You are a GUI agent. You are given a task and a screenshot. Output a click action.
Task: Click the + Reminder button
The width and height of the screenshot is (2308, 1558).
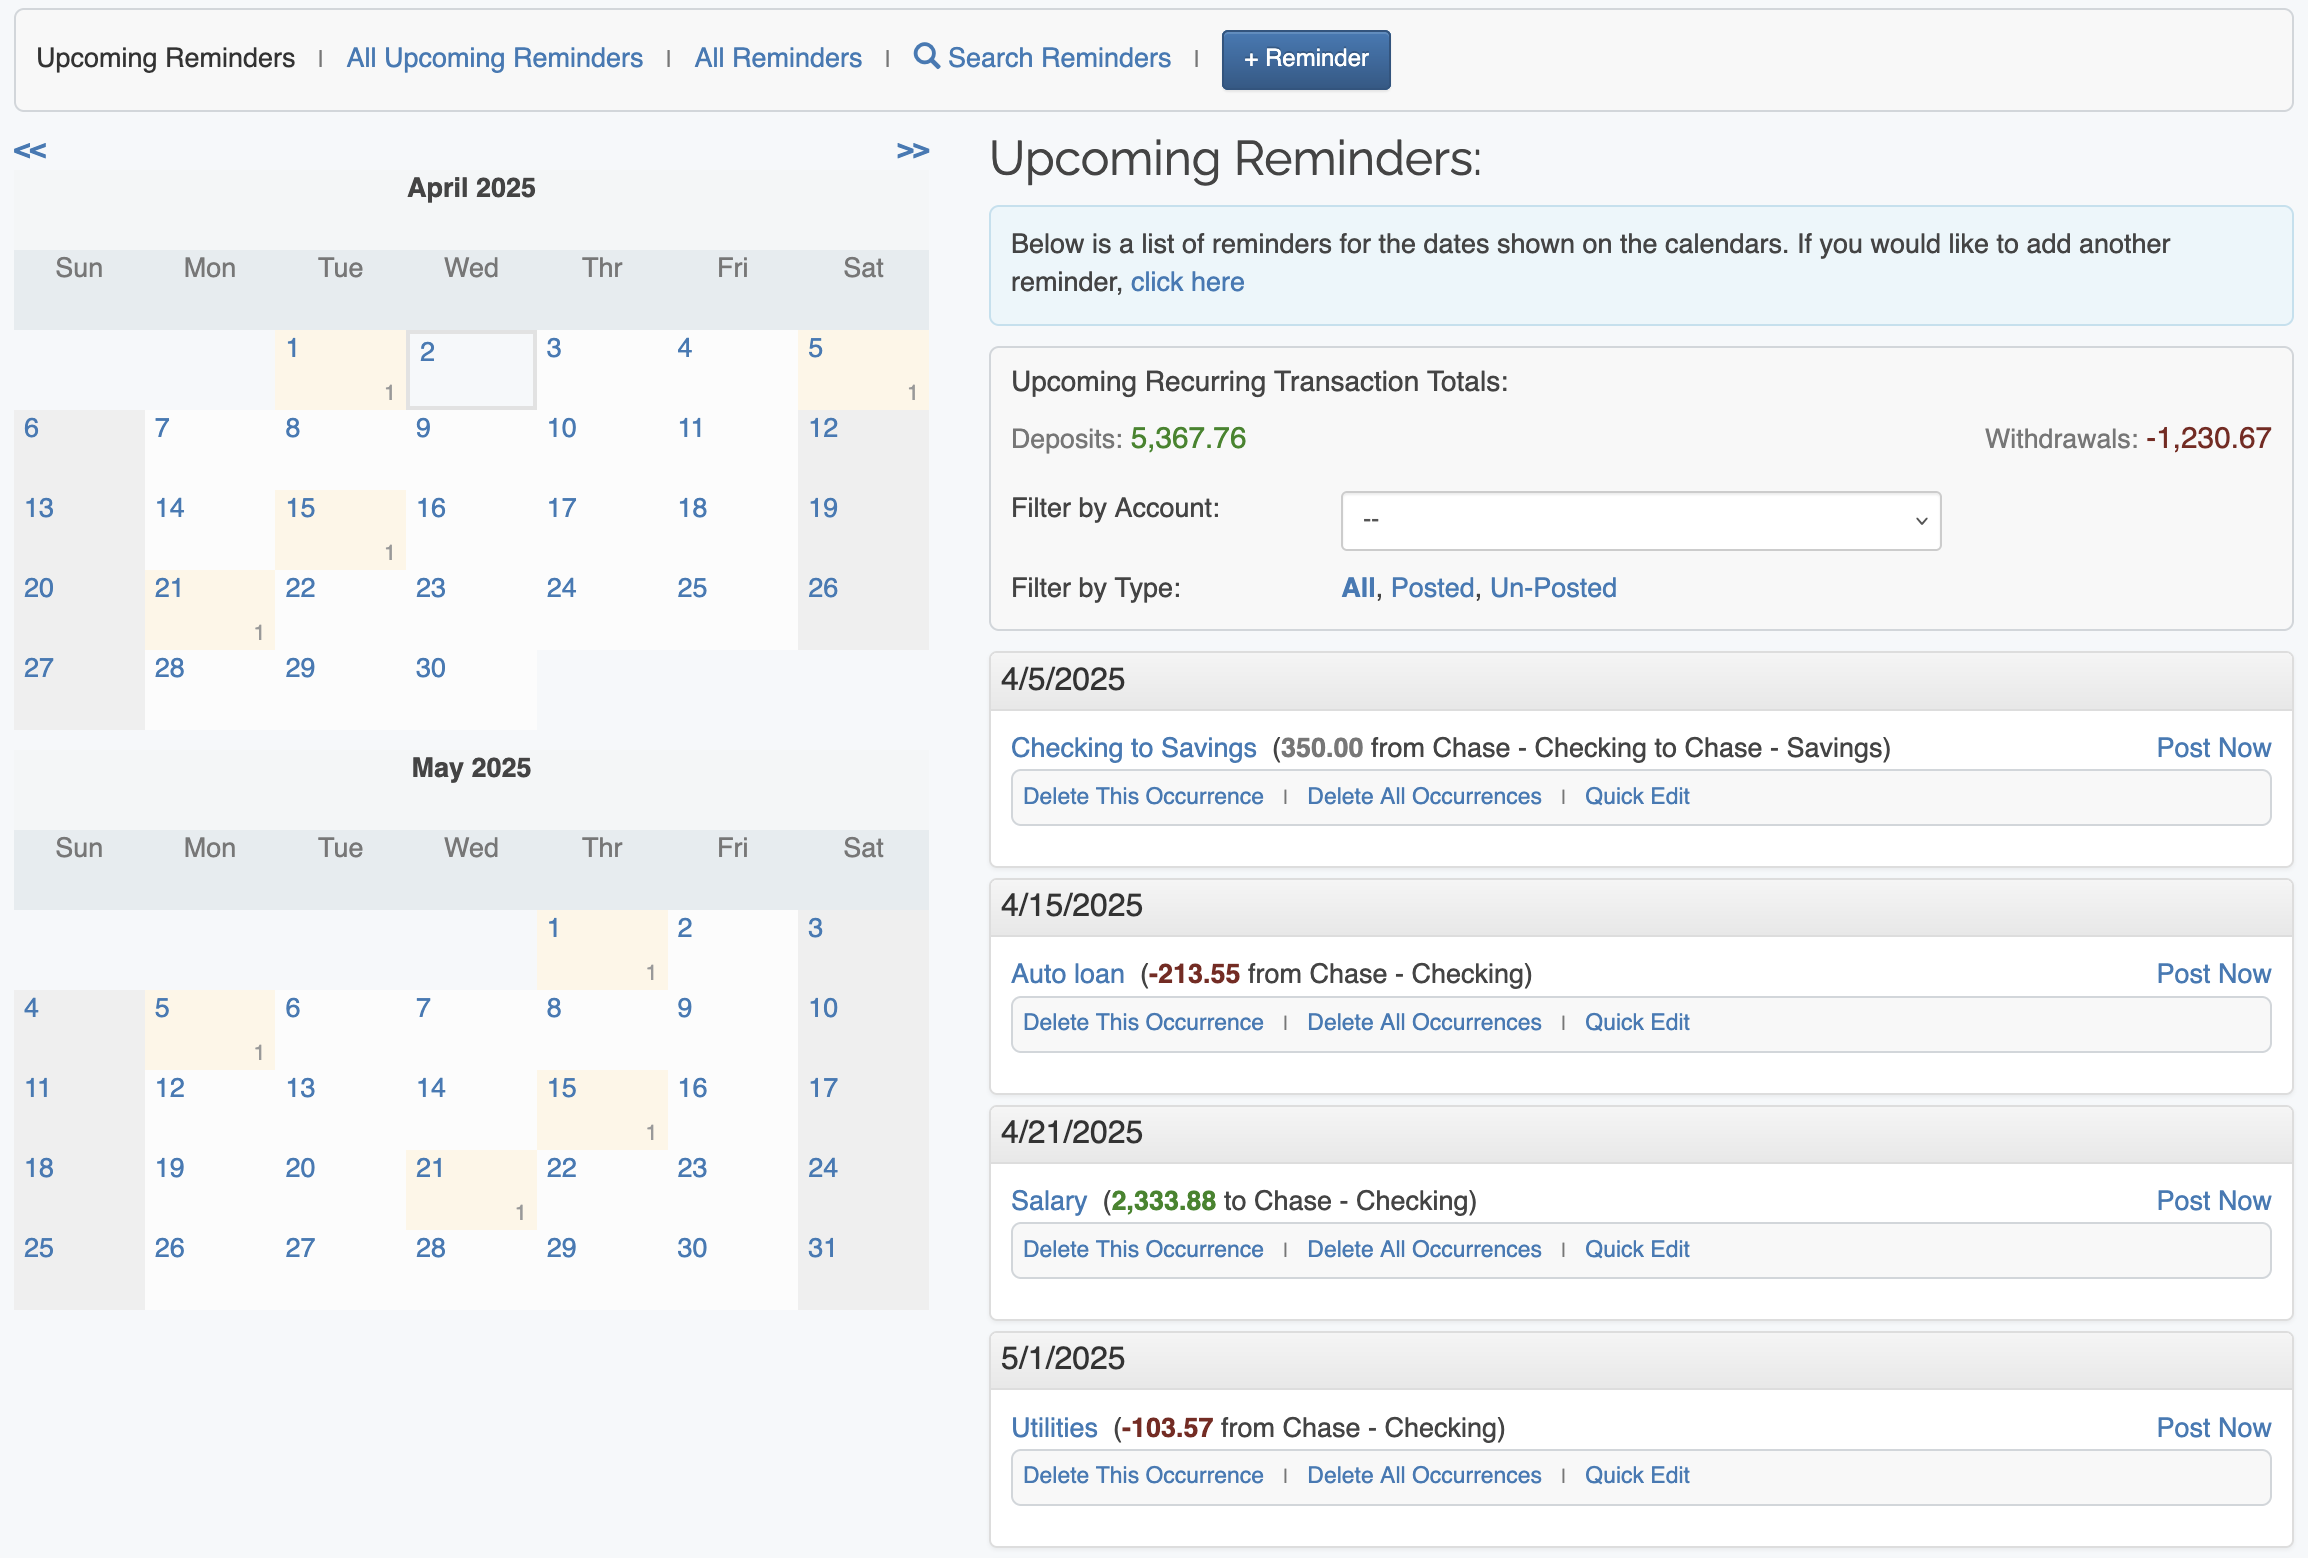tap(1305, 59)
